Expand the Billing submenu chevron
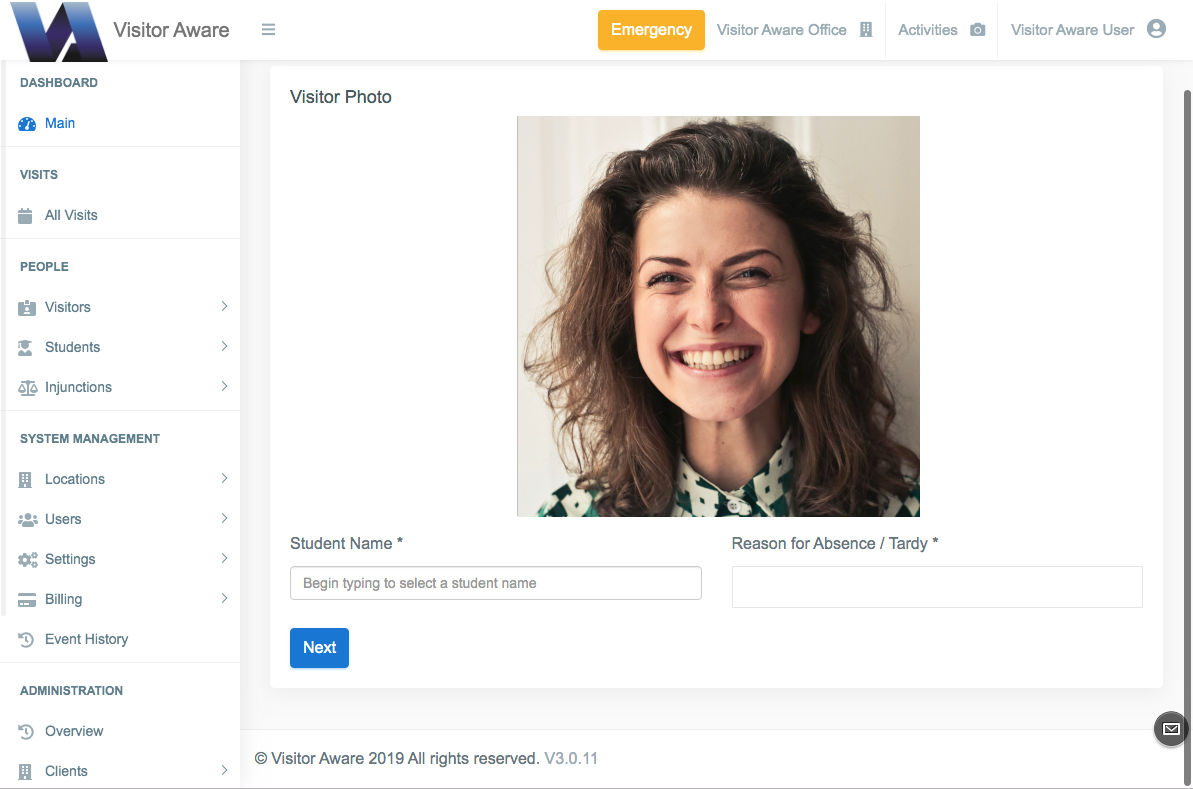Viewport: 1193px width, 789px height. pos(224,598)
